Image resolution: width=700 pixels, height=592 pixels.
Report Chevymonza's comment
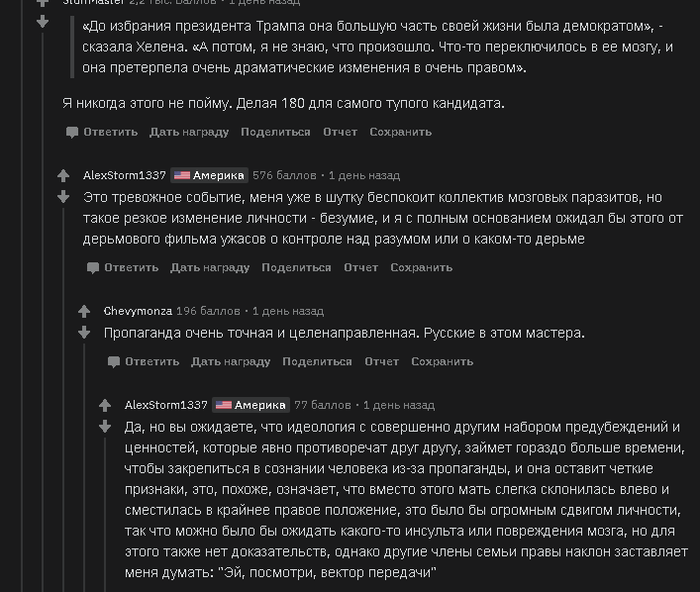tap(382, 362)
